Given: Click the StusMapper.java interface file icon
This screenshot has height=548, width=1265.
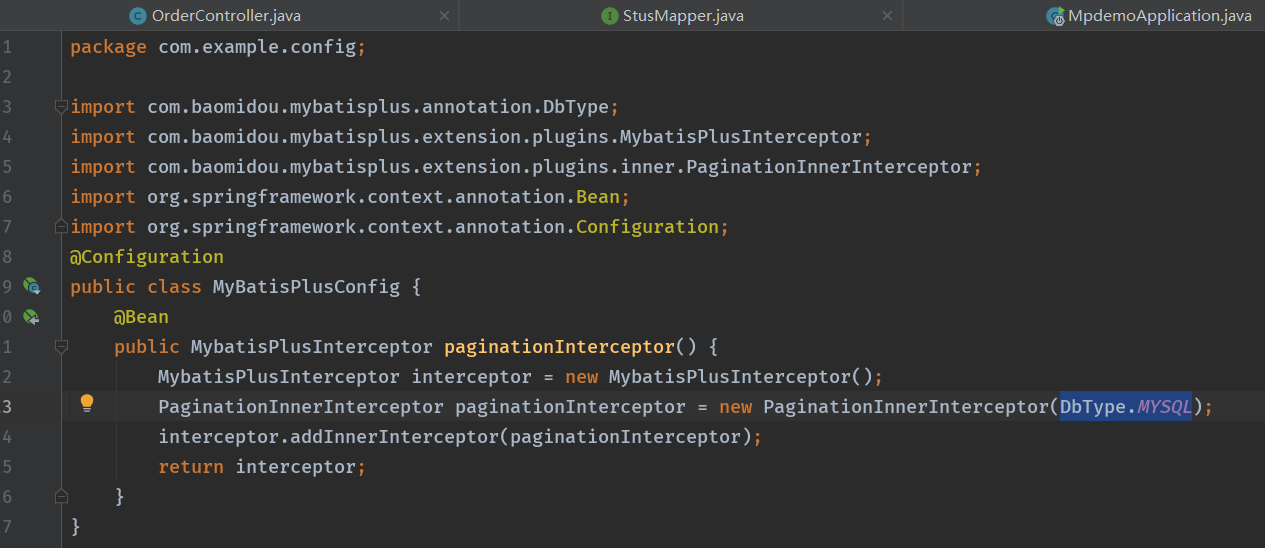Looking at the screenshot, I should click(x=609, y=16).
